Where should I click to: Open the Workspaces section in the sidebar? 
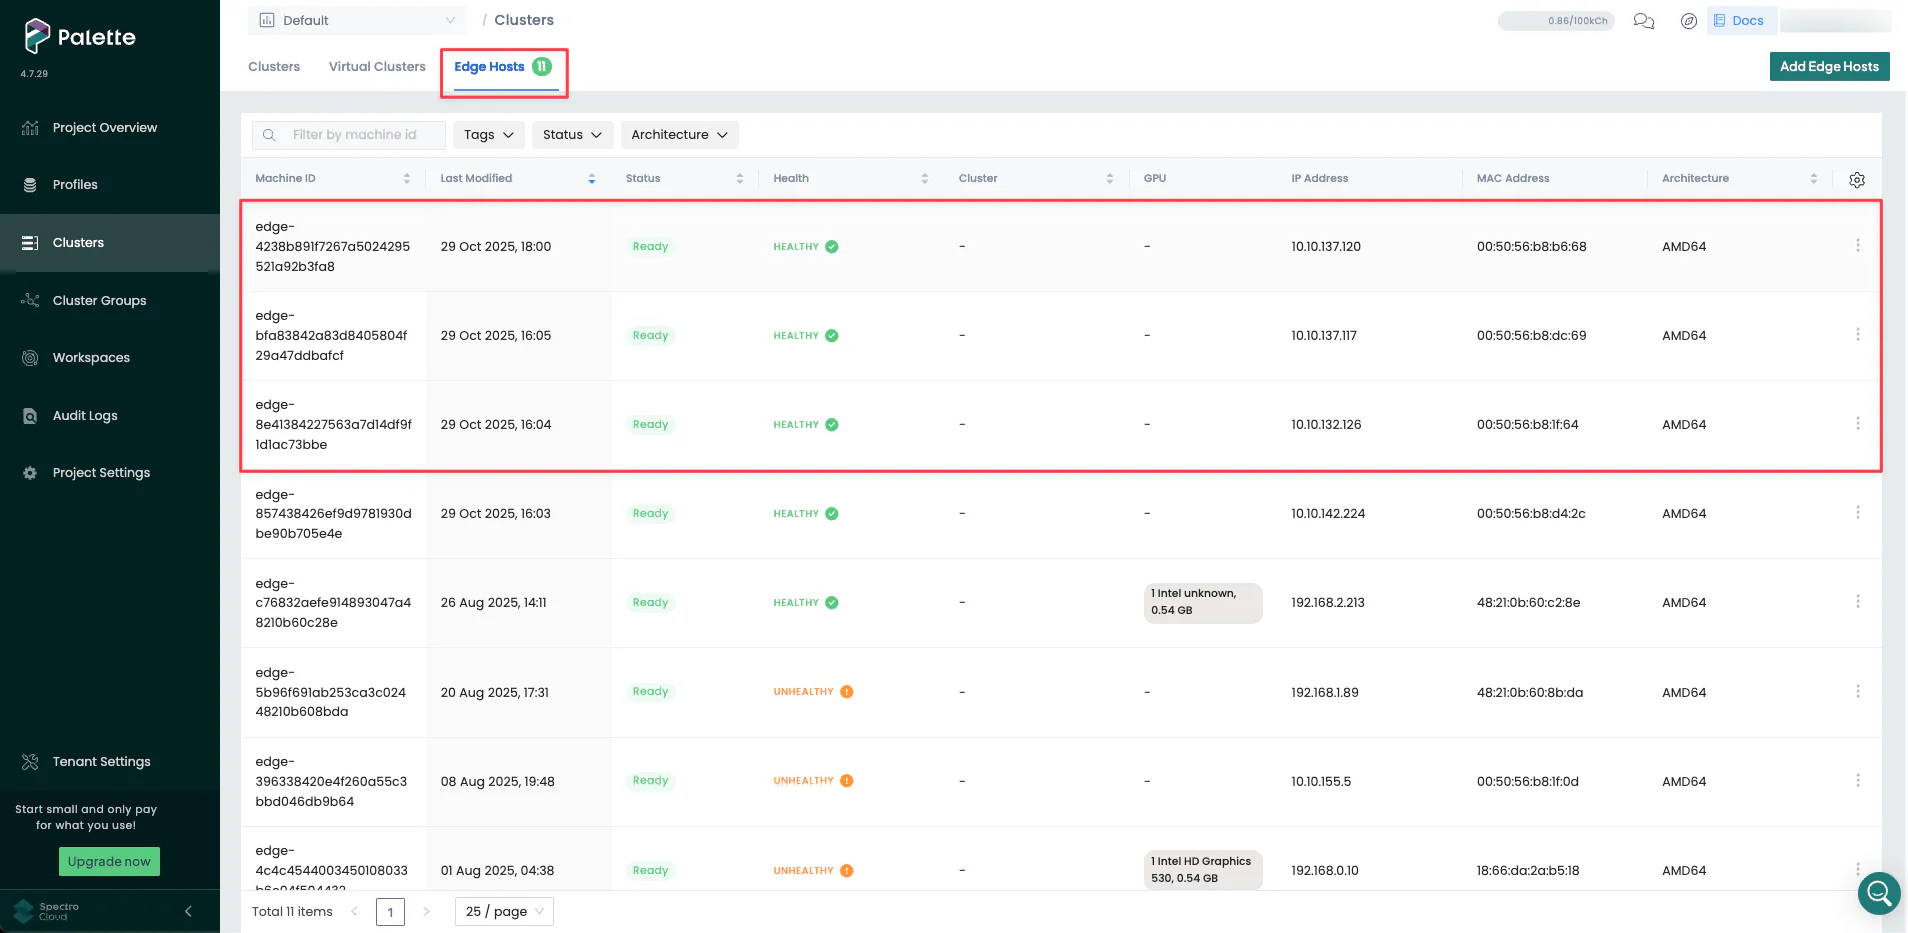coord(91,357)
